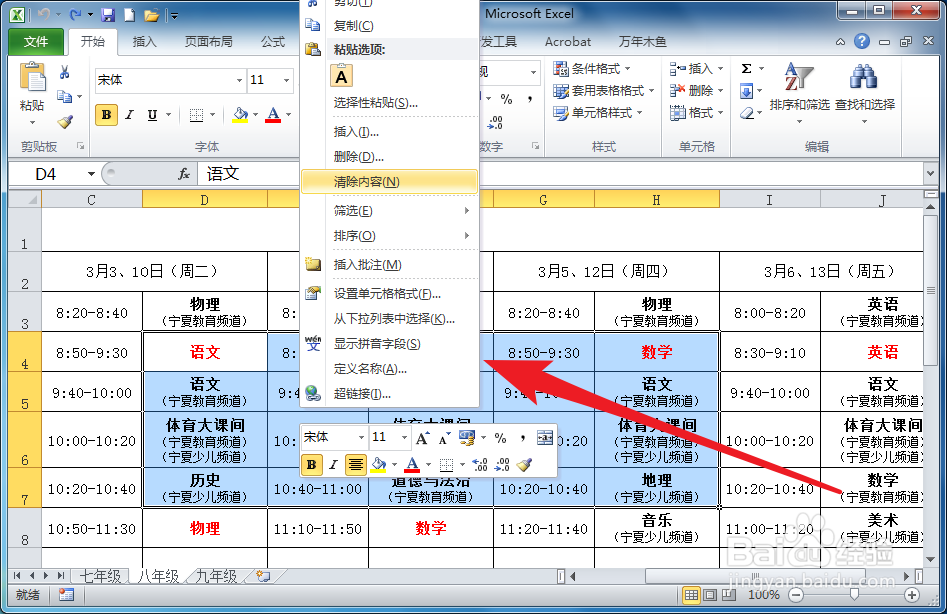
Task: Click the Undo arrow in quick access toolbar
Action: pyautogui.click(x=43, y=14)
